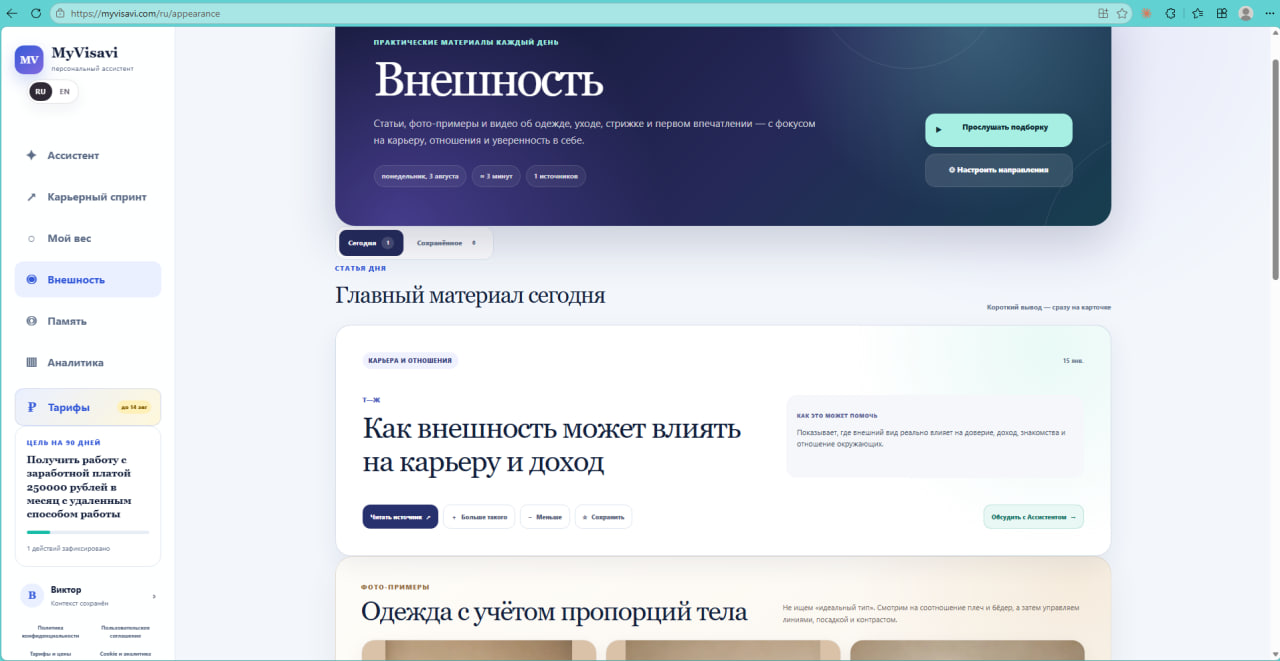The height and width of the screenshot is (661, 1280).
Task: Add page to favorites via star icon
Action: point(1122,14)
